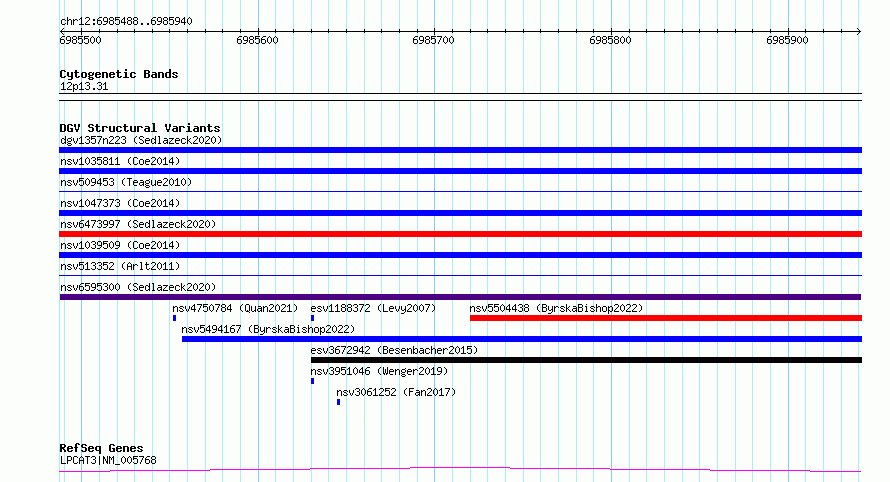This screenshot has width=890, height=482.
Task: Open nsv3951046 (Wenger2019) variant label
Action: coord(379,371)
